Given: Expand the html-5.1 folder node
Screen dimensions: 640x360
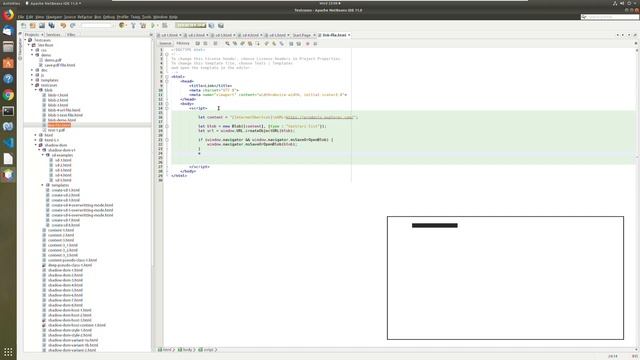Looking at the screenshot, I should 36,140.
